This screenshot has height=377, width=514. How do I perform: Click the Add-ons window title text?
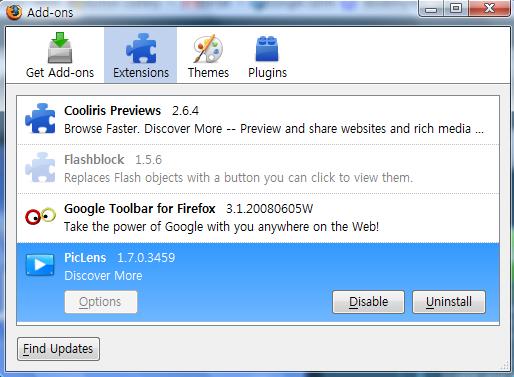pos(50,13)
